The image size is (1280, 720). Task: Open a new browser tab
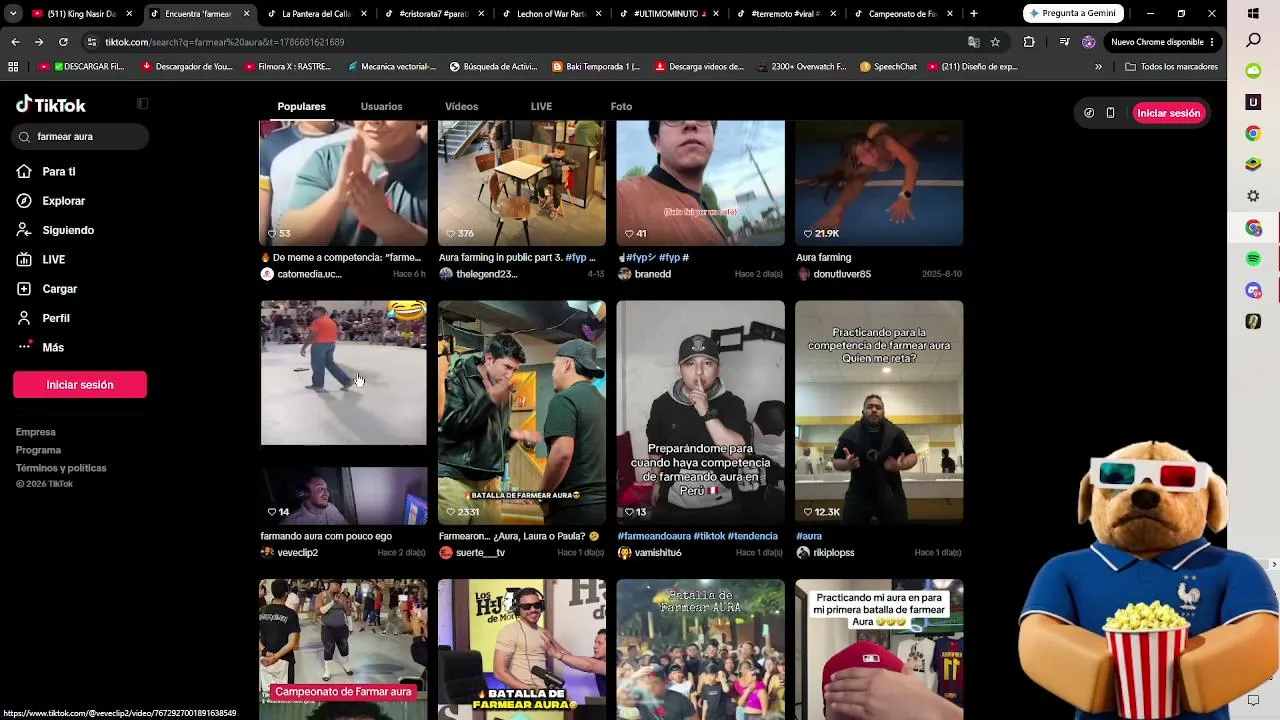pos(974,14)
